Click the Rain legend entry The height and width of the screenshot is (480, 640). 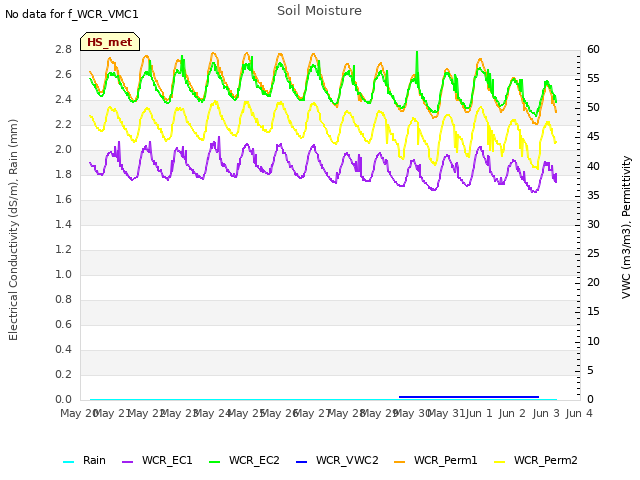click(84, 460)
